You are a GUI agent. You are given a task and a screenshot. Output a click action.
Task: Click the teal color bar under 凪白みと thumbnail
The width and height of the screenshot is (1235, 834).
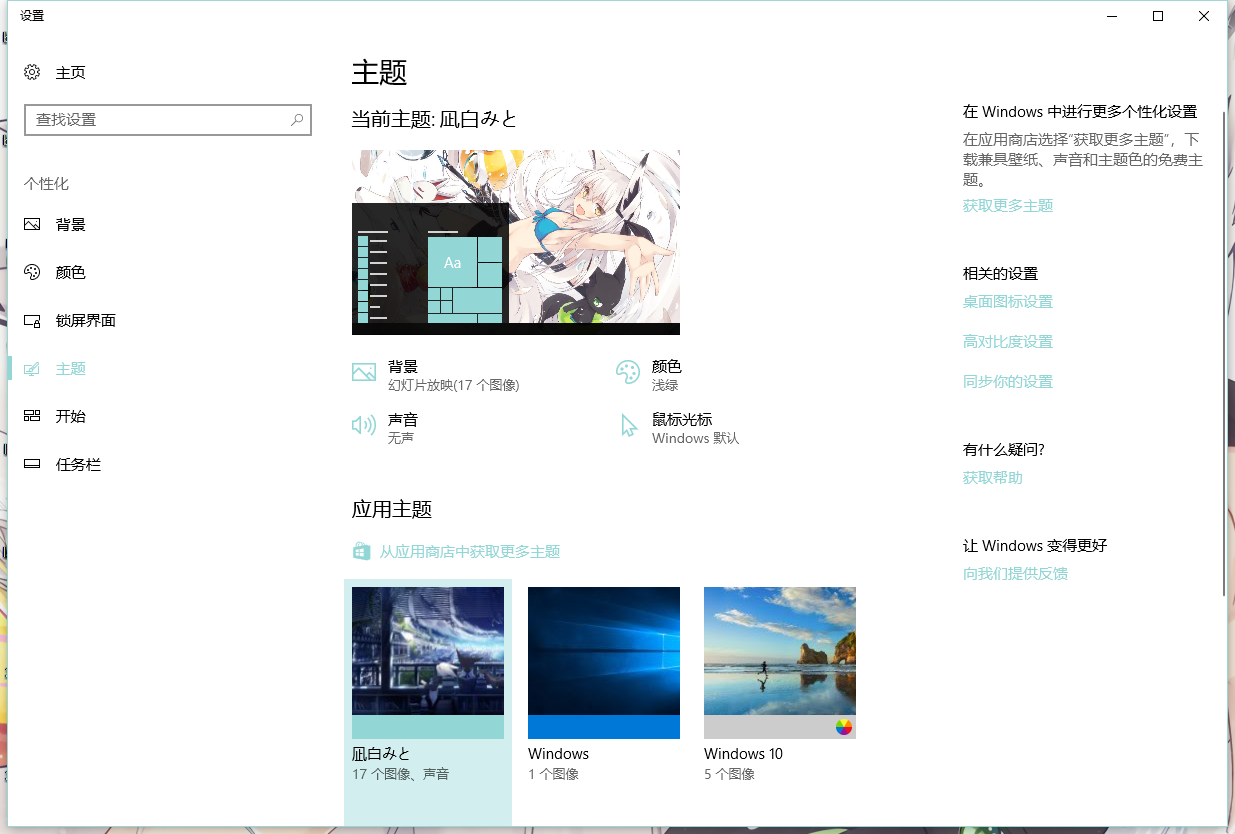[x=428, y=727]
